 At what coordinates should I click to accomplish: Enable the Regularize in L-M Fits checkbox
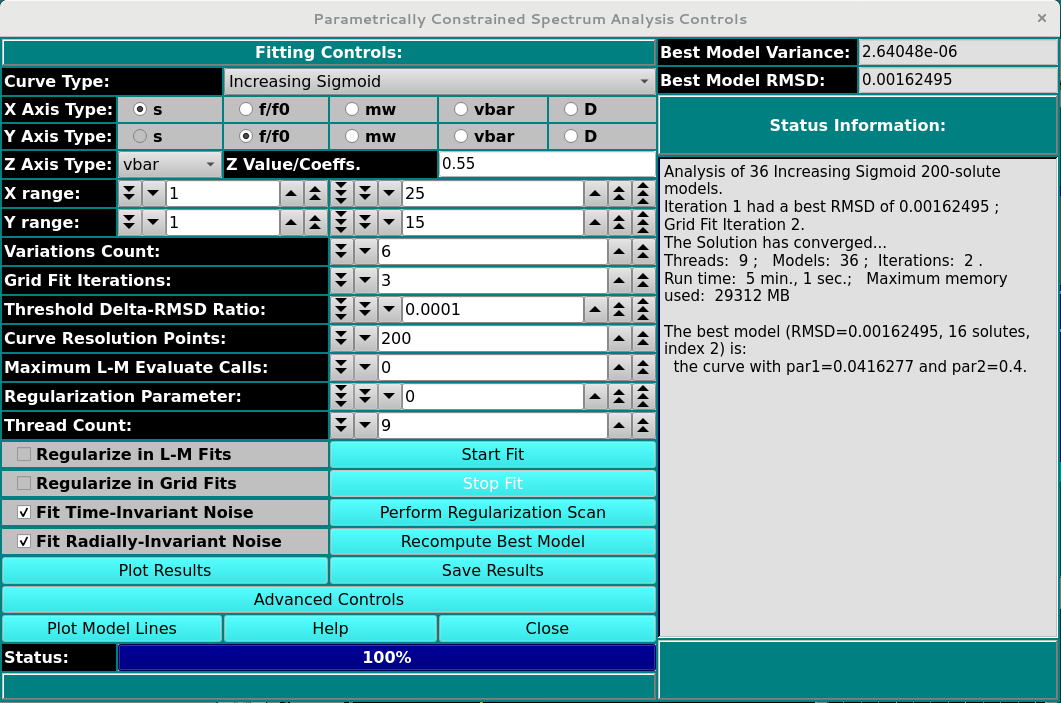tap(24, 454)
